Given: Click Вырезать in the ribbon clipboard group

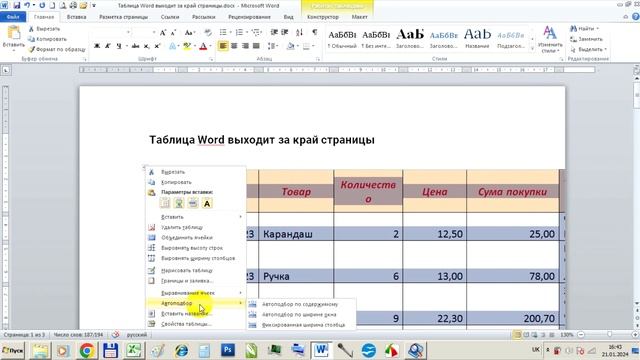Looking at the screenshot, I should pos(44,29).
